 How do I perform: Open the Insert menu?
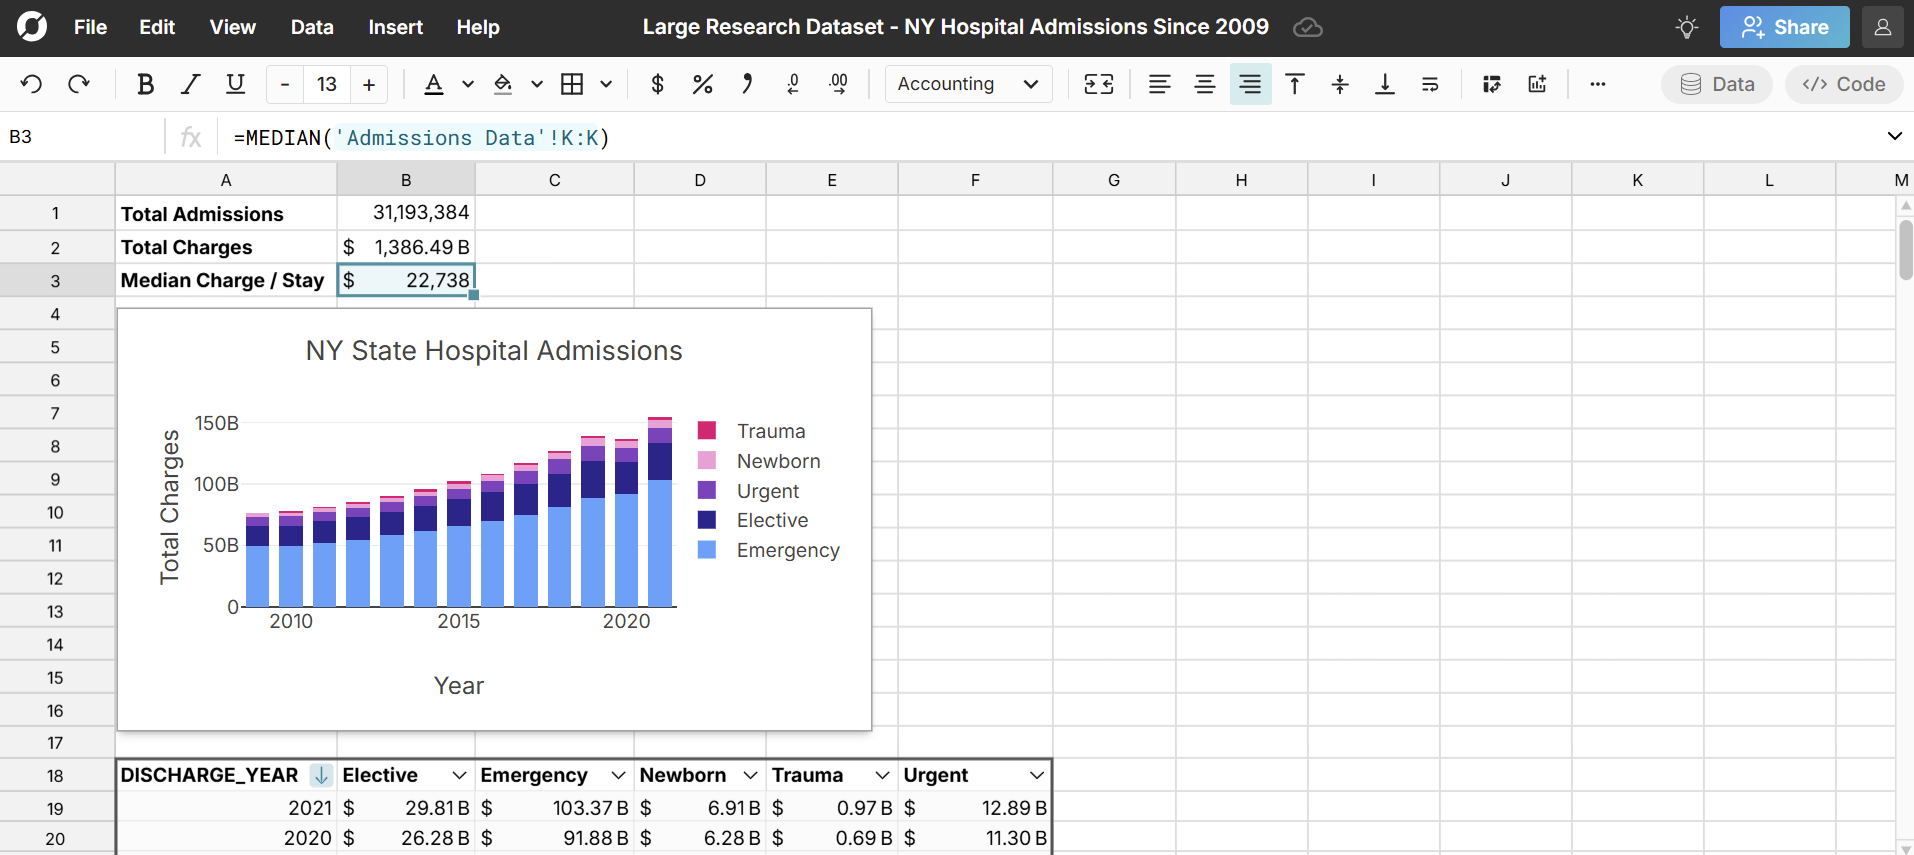395,27
